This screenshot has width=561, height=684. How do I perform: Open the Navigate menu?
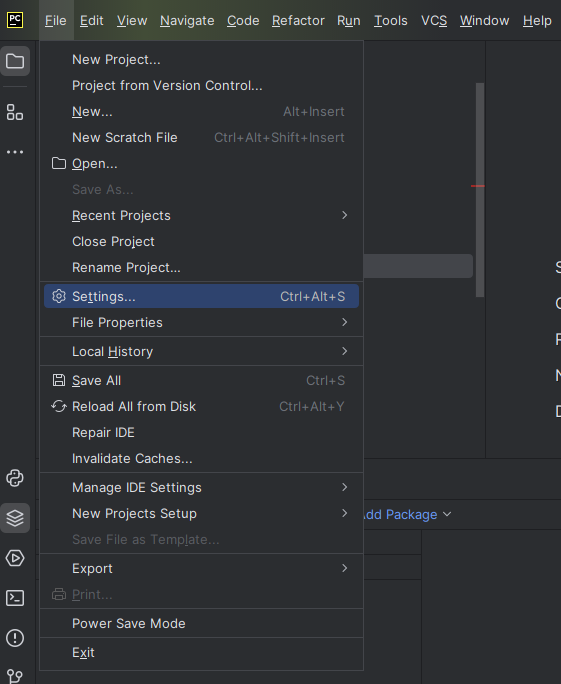[187, 21]
